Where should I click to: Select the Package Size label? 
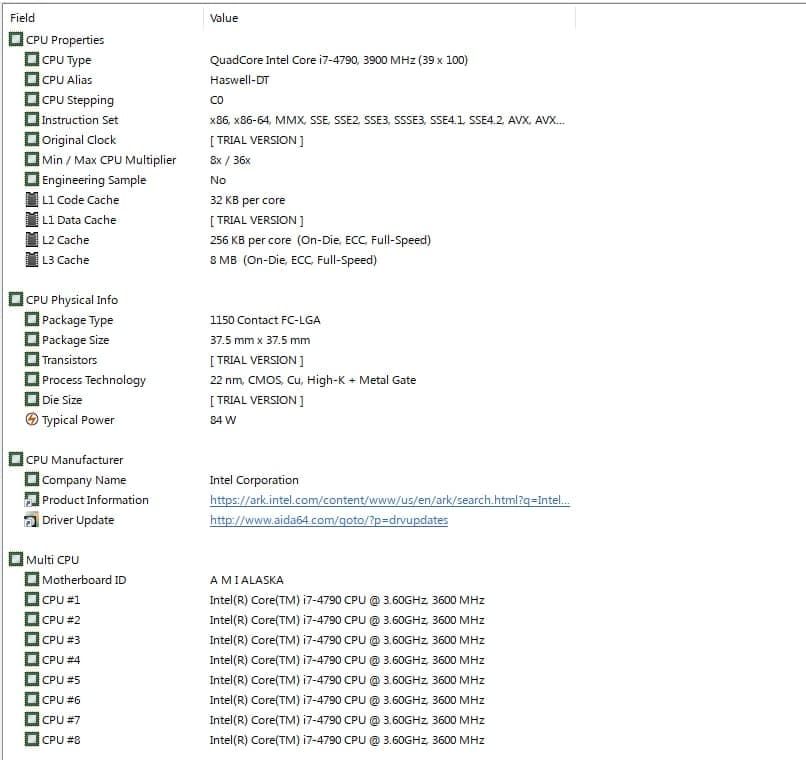pos(76,340)
